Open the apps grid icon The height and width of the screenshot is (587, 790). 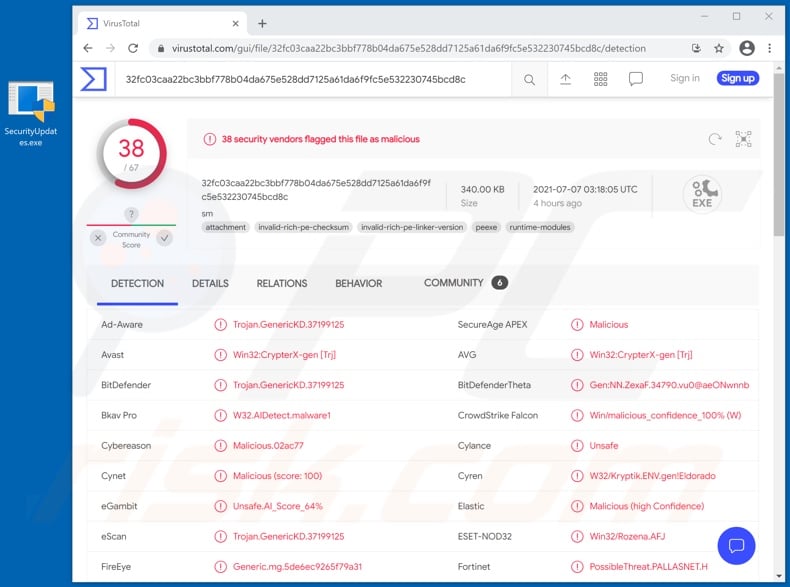point(600,79)
